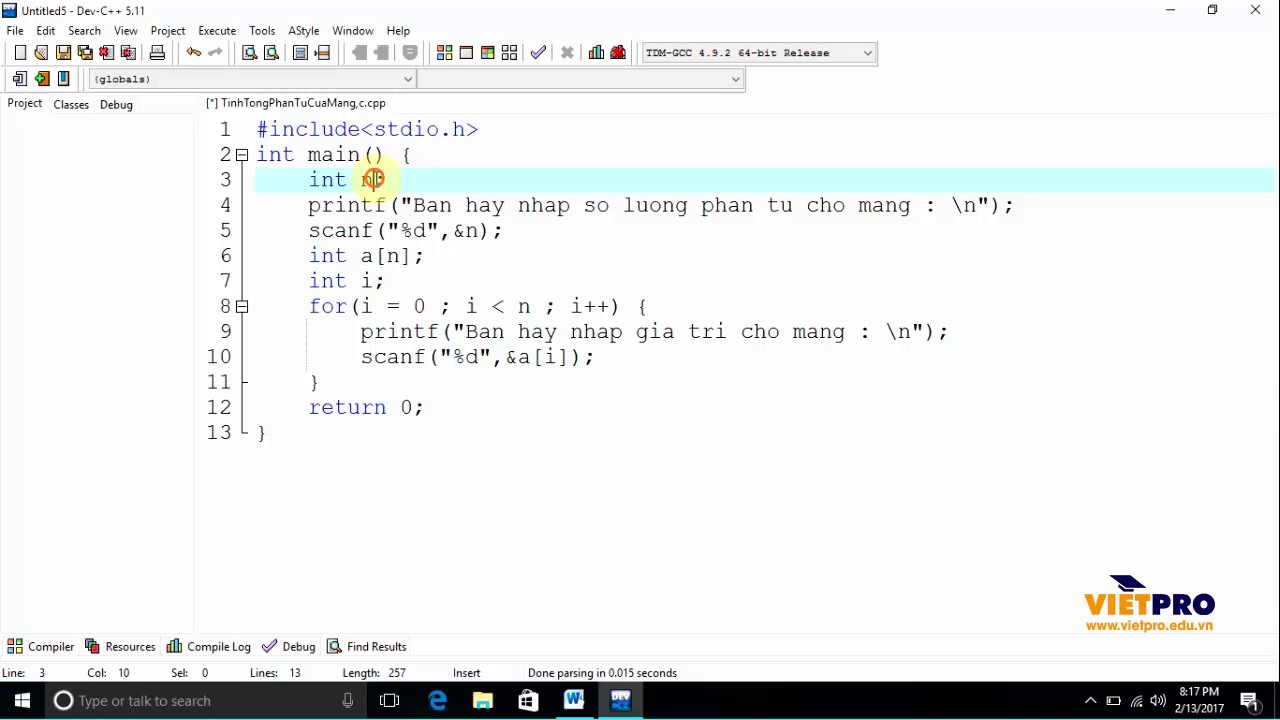
Task: Click the Cortana microphone icon
Action: (347, 701)
